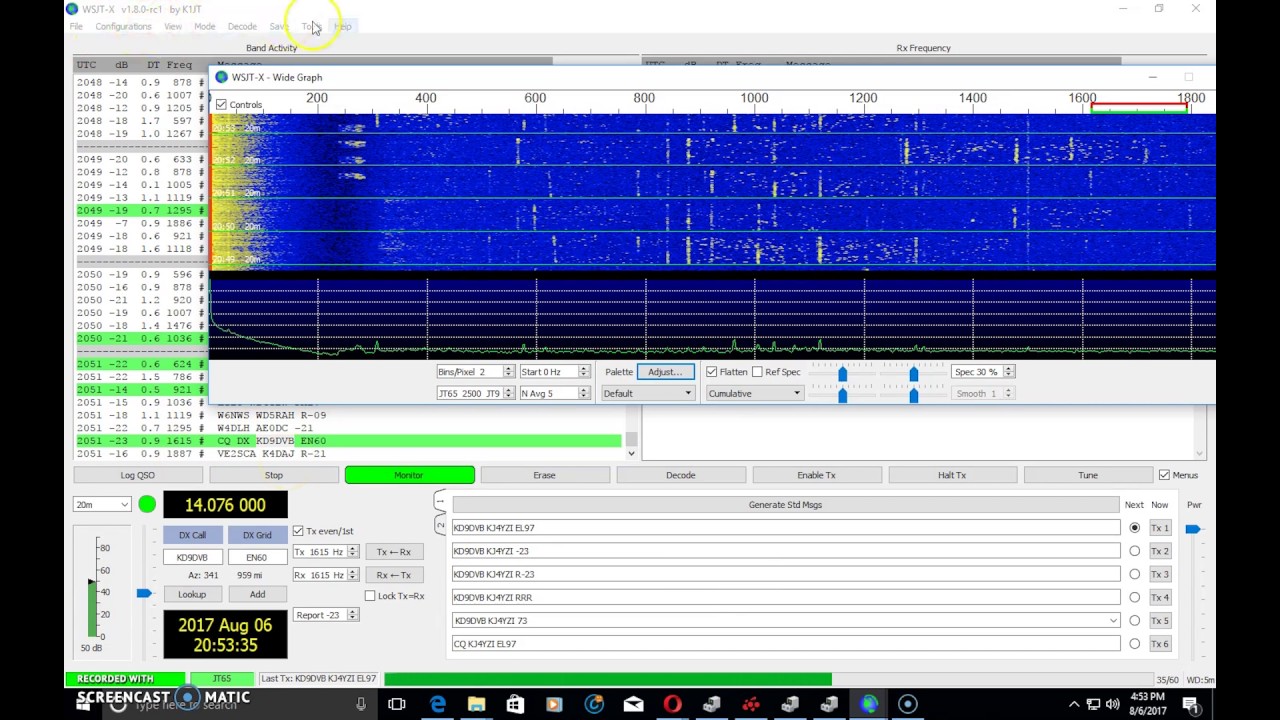This screenshot has width=1280, height=720.
Task: Open the View menu
Action: coord(173,26)
